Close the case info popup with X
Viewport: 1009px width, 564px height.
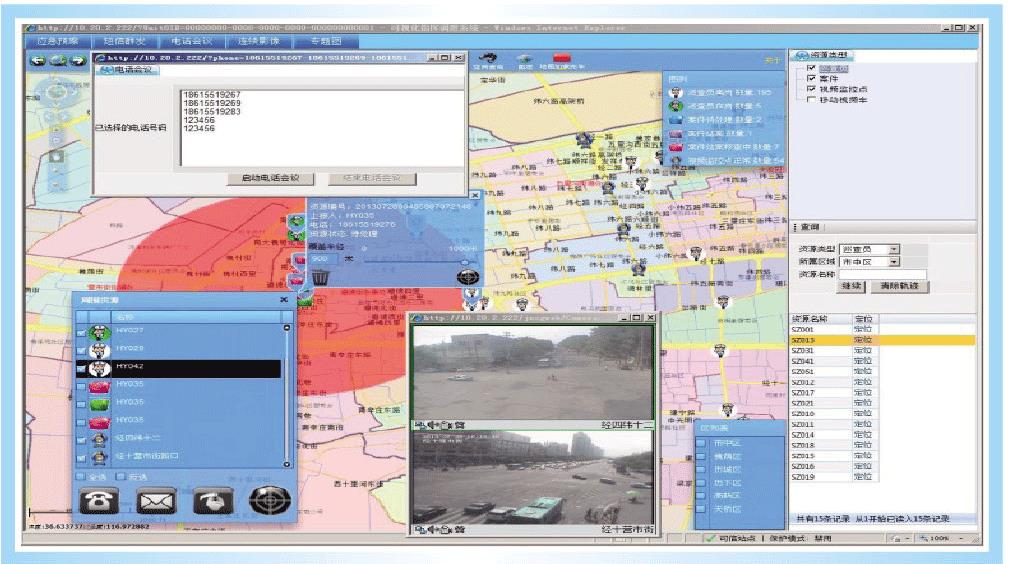tap(475, 195)
